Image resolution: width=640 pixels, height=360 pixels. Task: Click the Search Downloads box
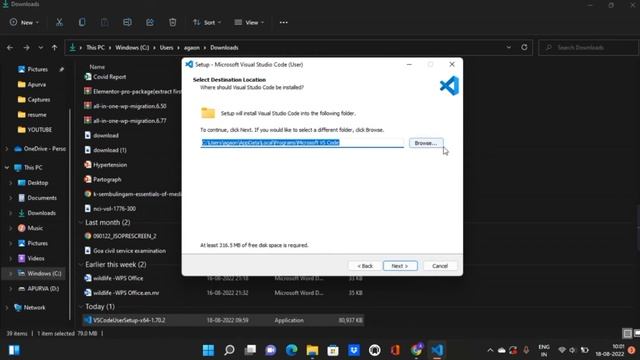tap(589, 48)
